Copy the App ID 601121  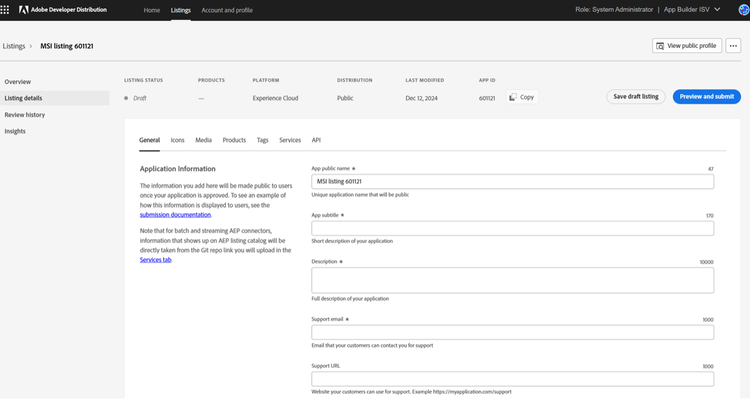pos(521,97)
